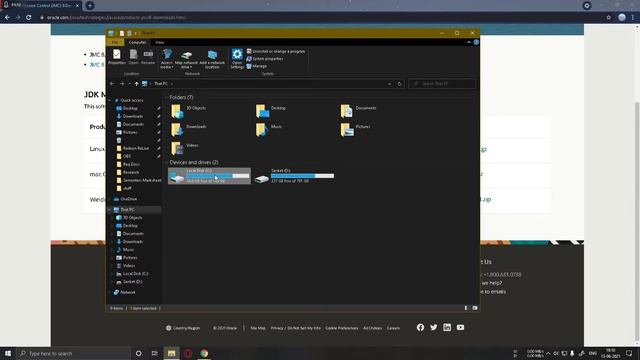This screenshot has width=640, height=360.
Task: Click Oracle page Twitter icon
Action: tap(433, 327)
